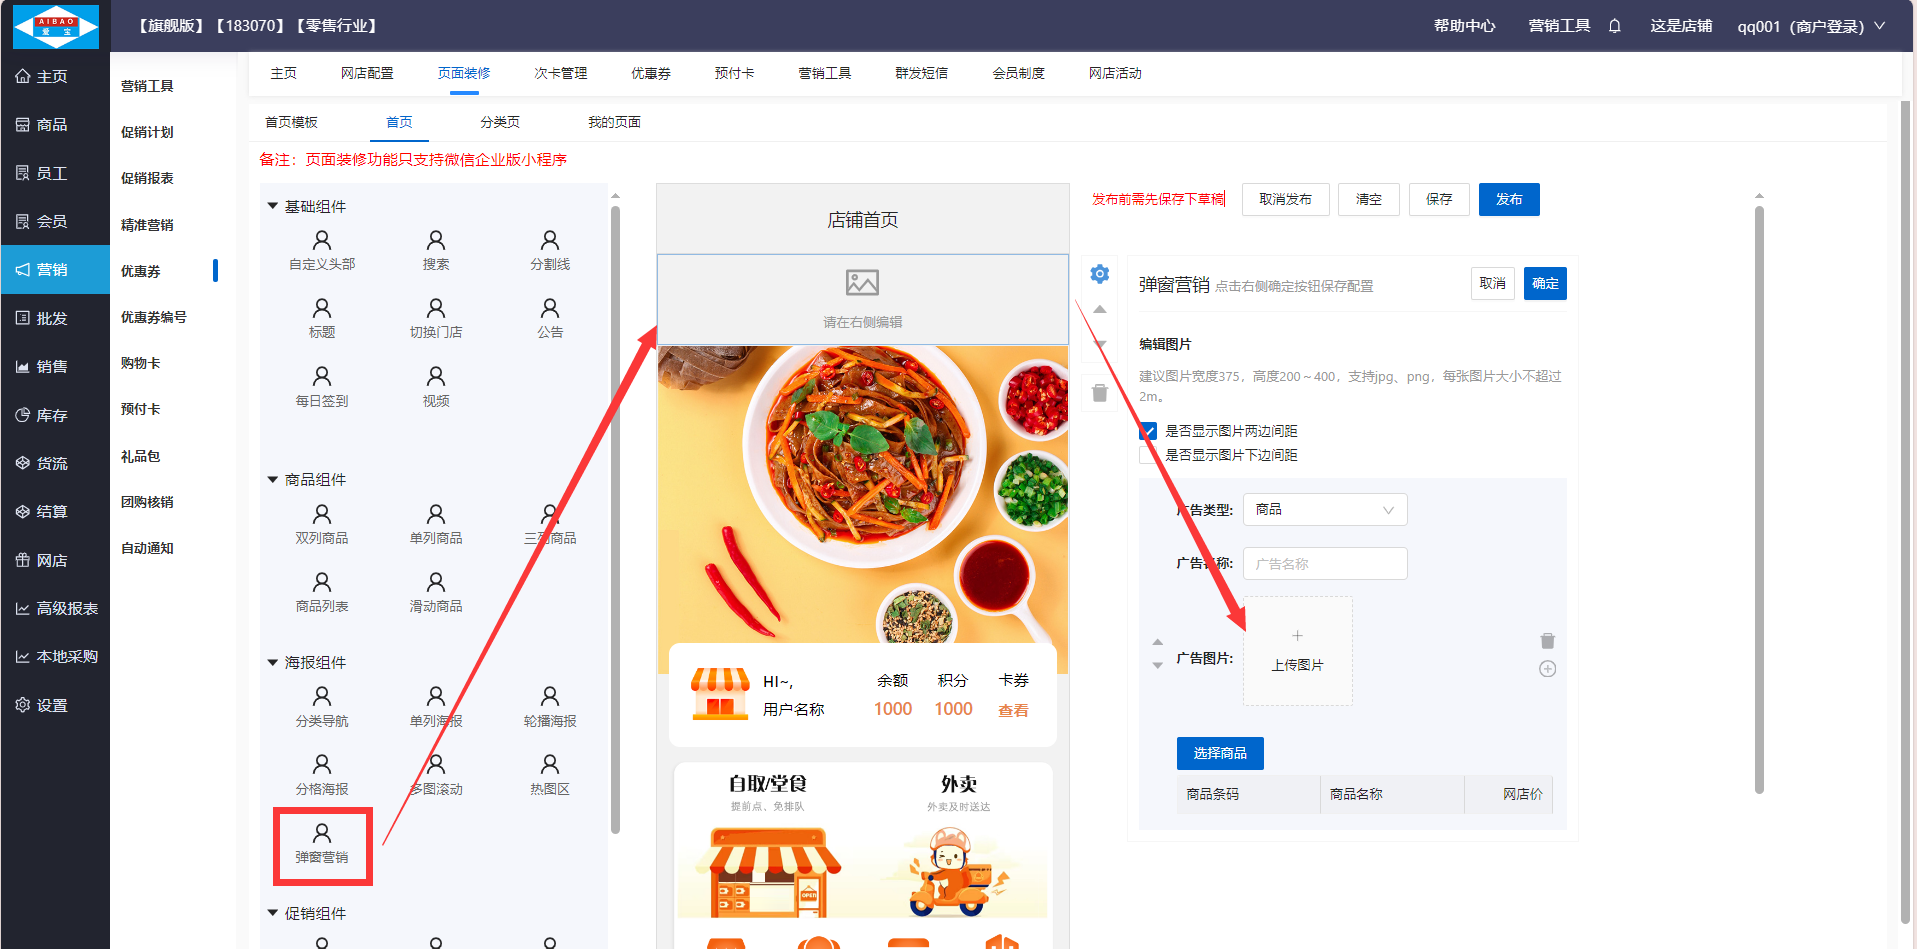The width and height of the screenshot is (1917, 949).
Task: Open the blue gear settings icon
Action: pyautogui.click(x=1099, y=274)
